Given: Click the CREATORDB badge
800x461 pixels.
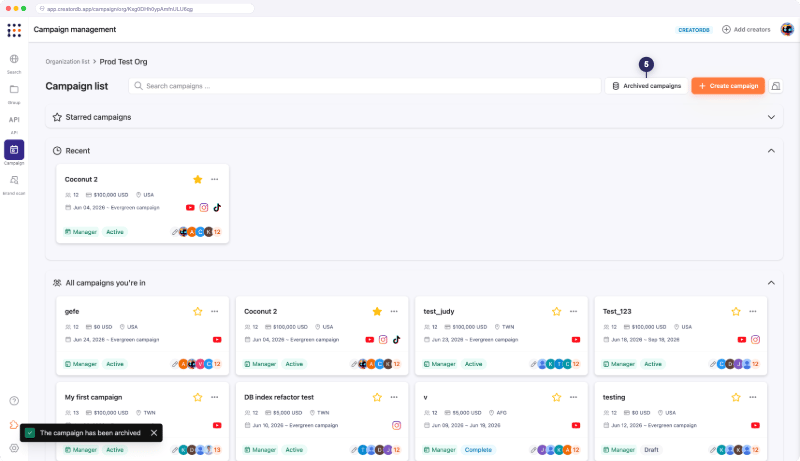Looking at the screenshot, I should pos(694,30).
